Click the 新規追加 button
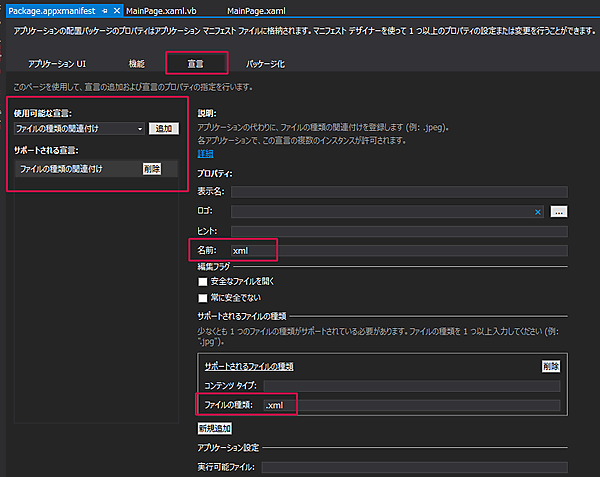 click(x=215, y=426)
